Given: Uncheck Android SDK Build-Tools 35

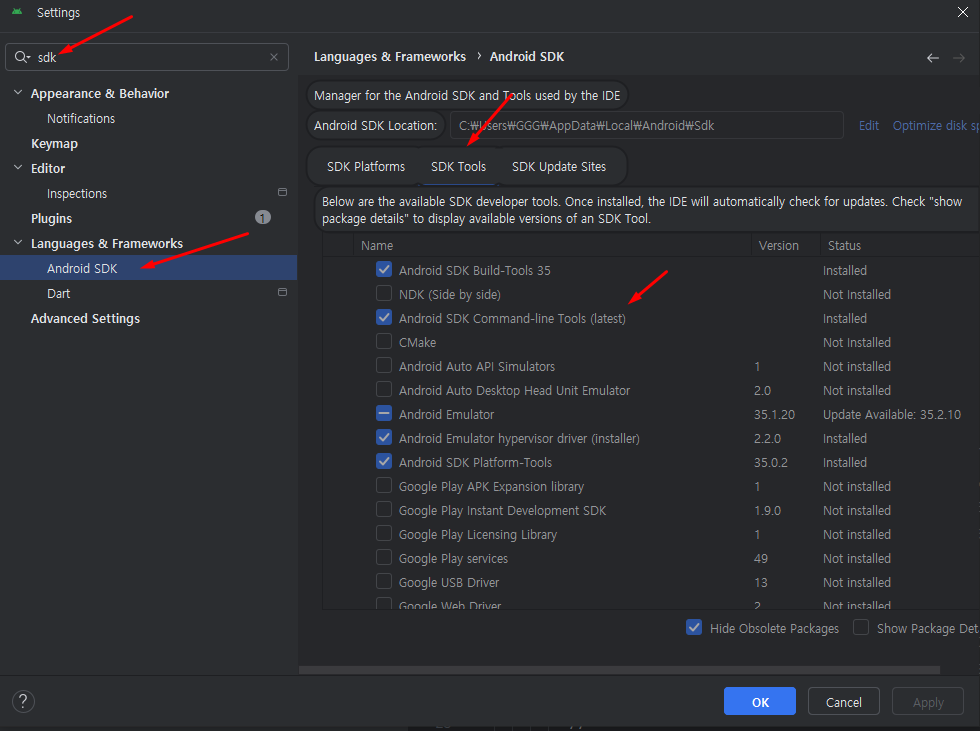Looking at the screenshot, I should (384, 269).
